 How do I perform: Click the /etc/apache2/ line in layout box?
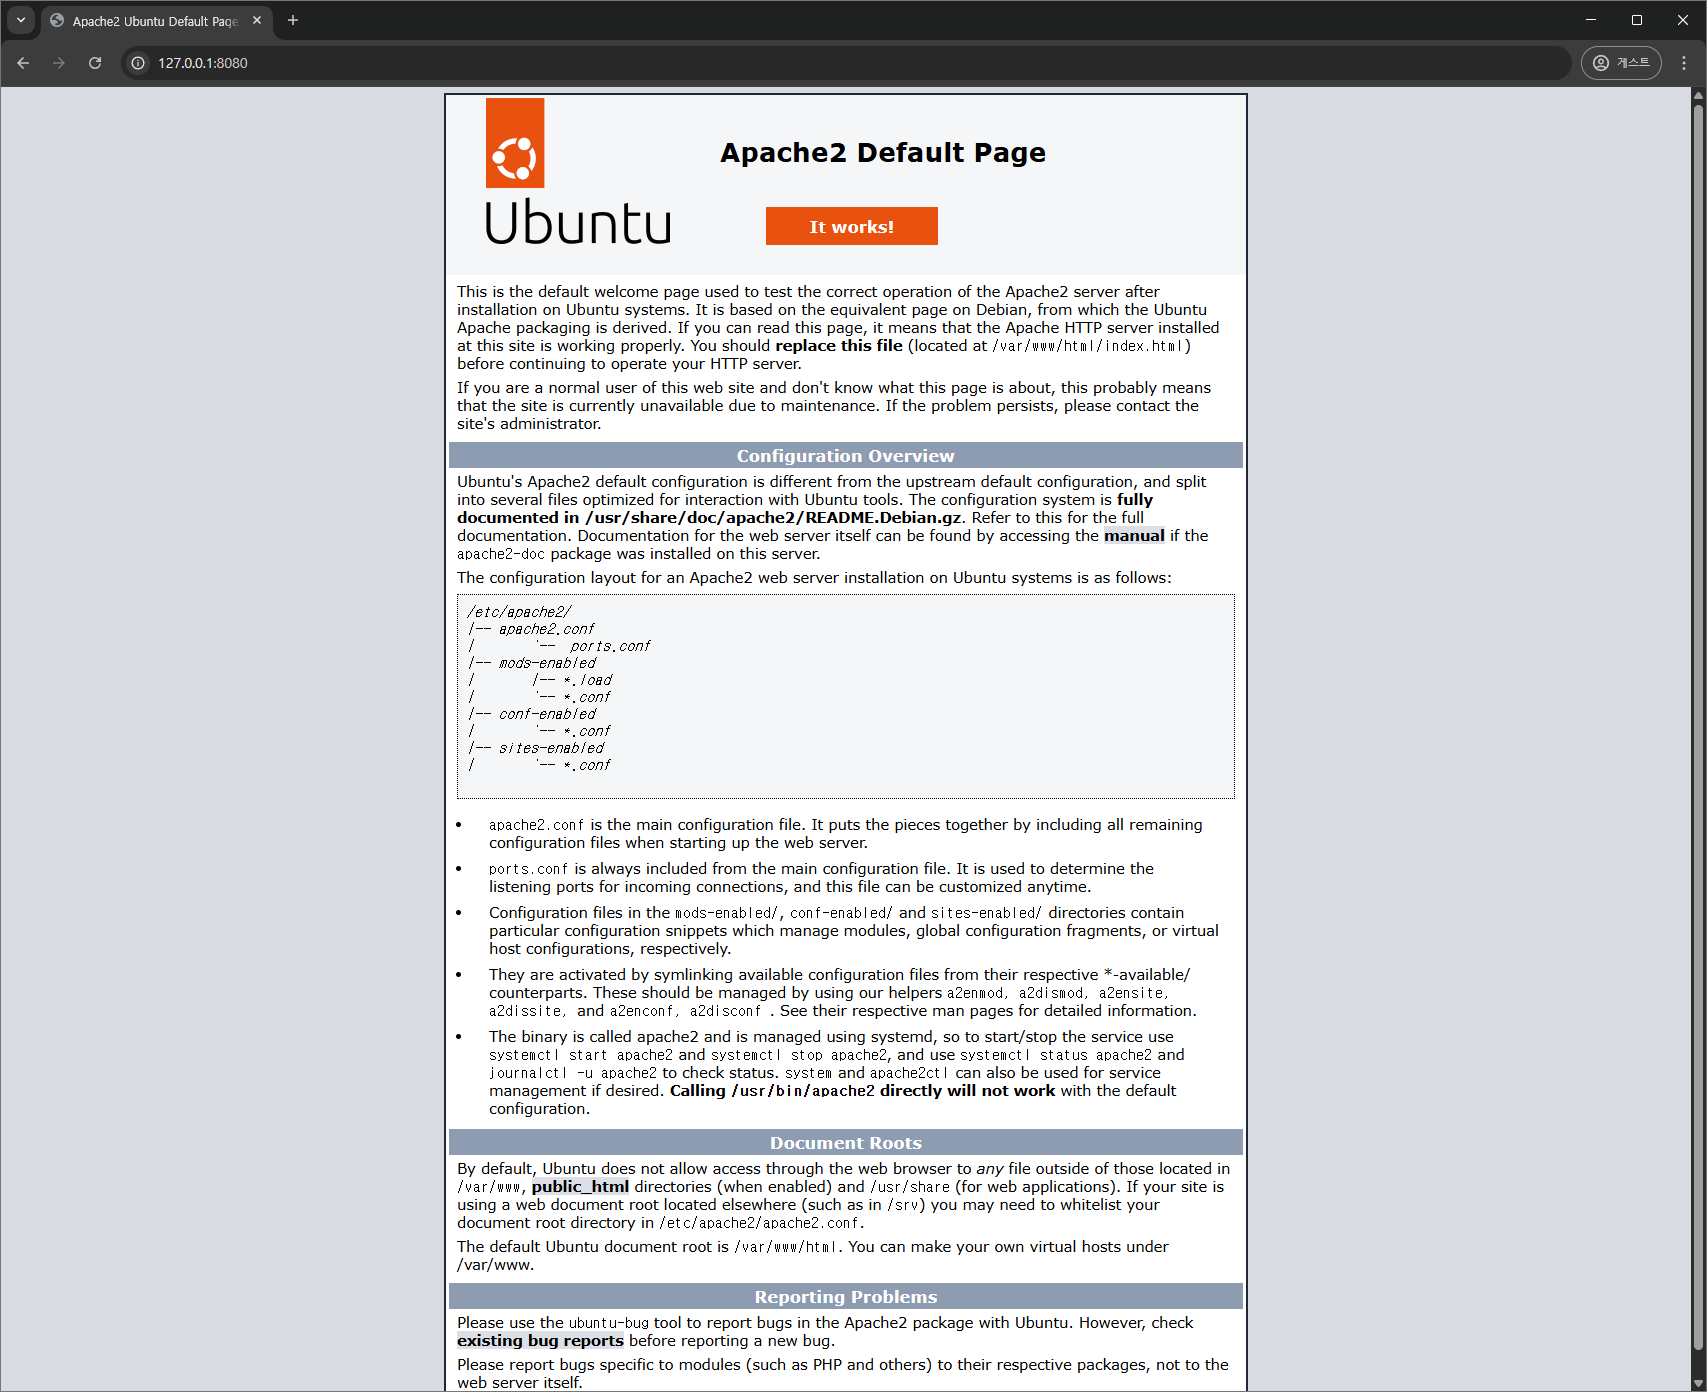(x=519, y=612)
